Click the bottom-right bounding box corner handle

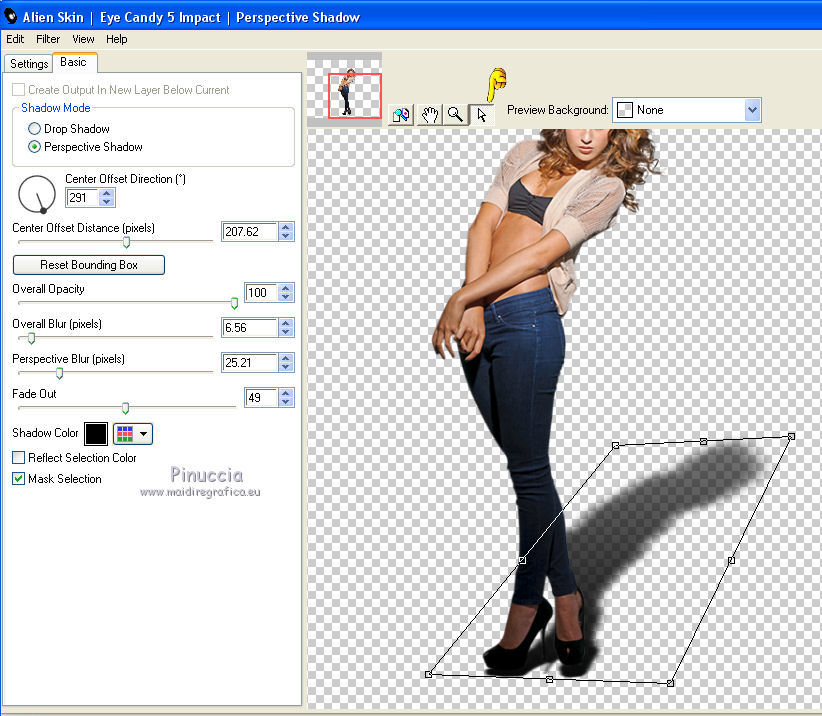[670, 683]
